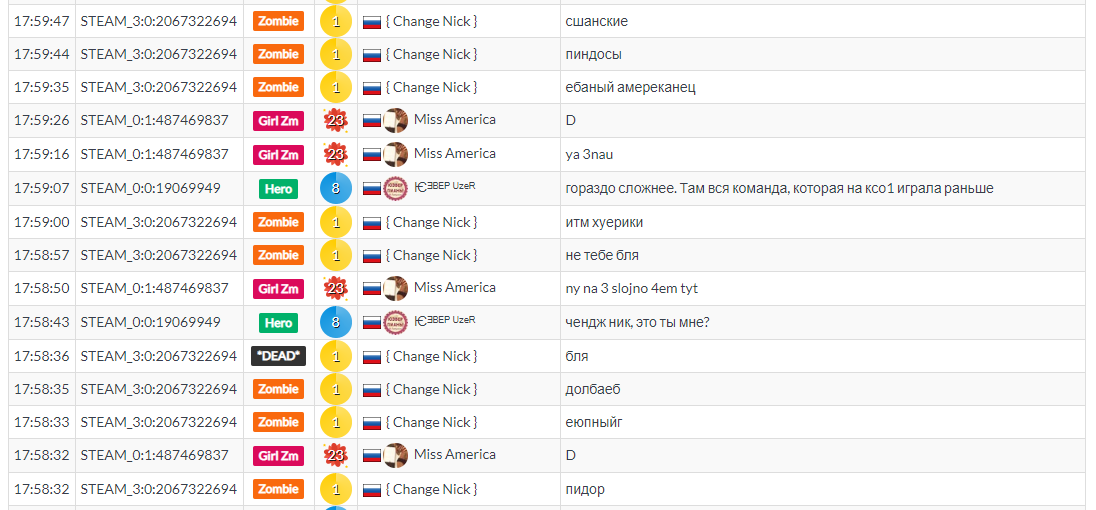Image resolution: width=1096 pixels, height=510 pixels.
Task: Click the *DEAD* status tag
Action: (x=278, y=356)
